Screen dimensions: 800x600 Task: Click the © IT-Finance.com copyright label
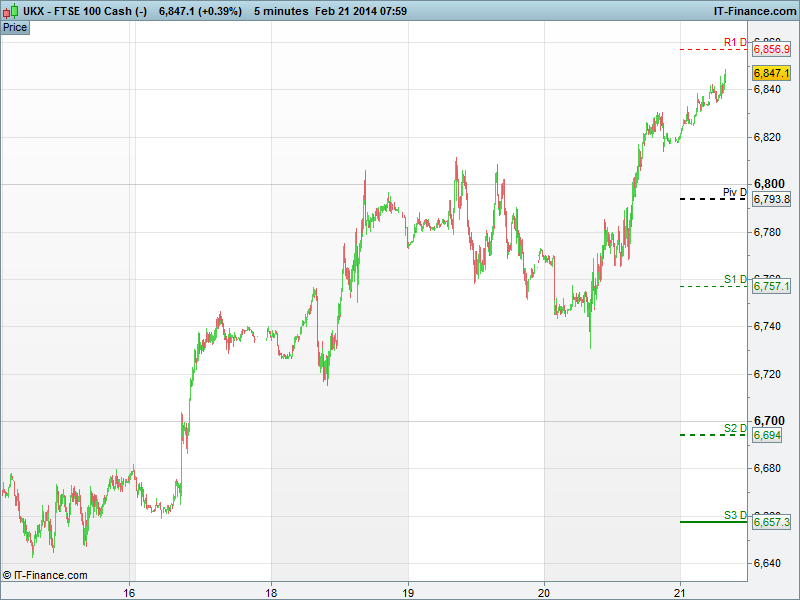click(x=45, y=575)
